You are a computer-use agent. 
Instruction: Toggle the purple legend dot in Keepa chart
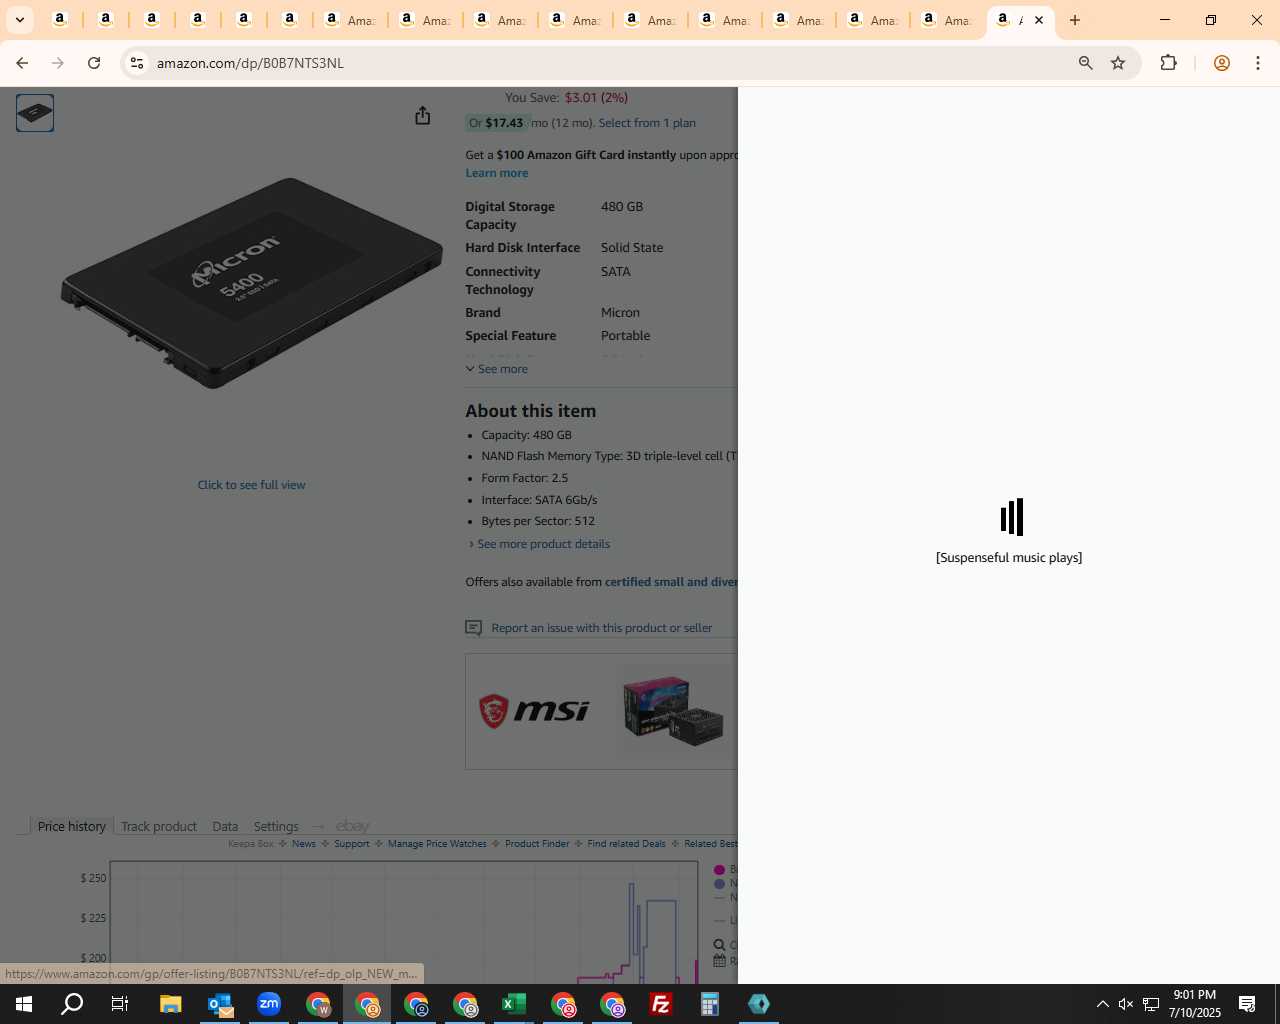click(x=719, y=884)
